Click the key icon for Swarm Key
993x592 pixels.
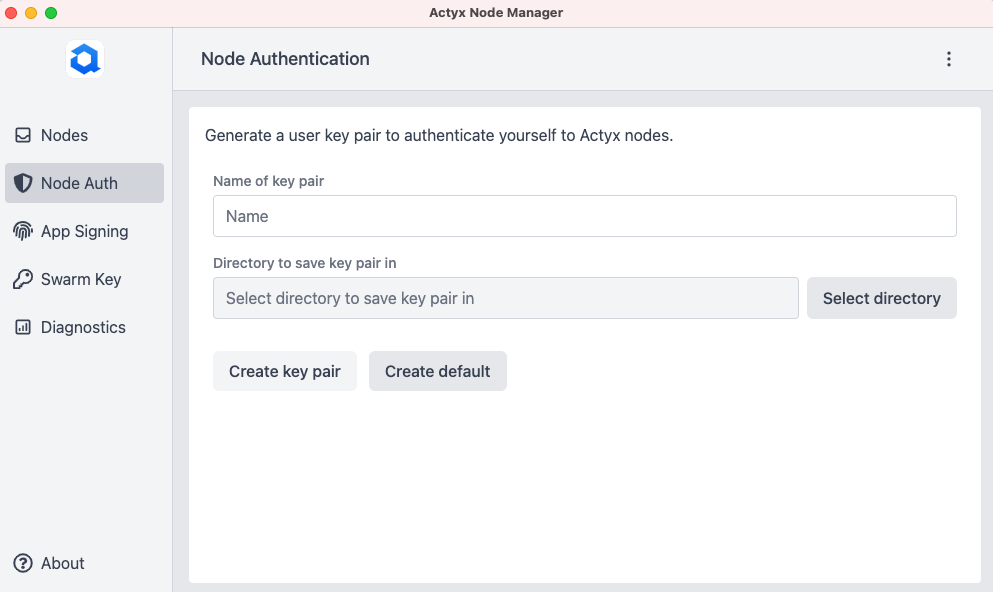coord(23,279)
